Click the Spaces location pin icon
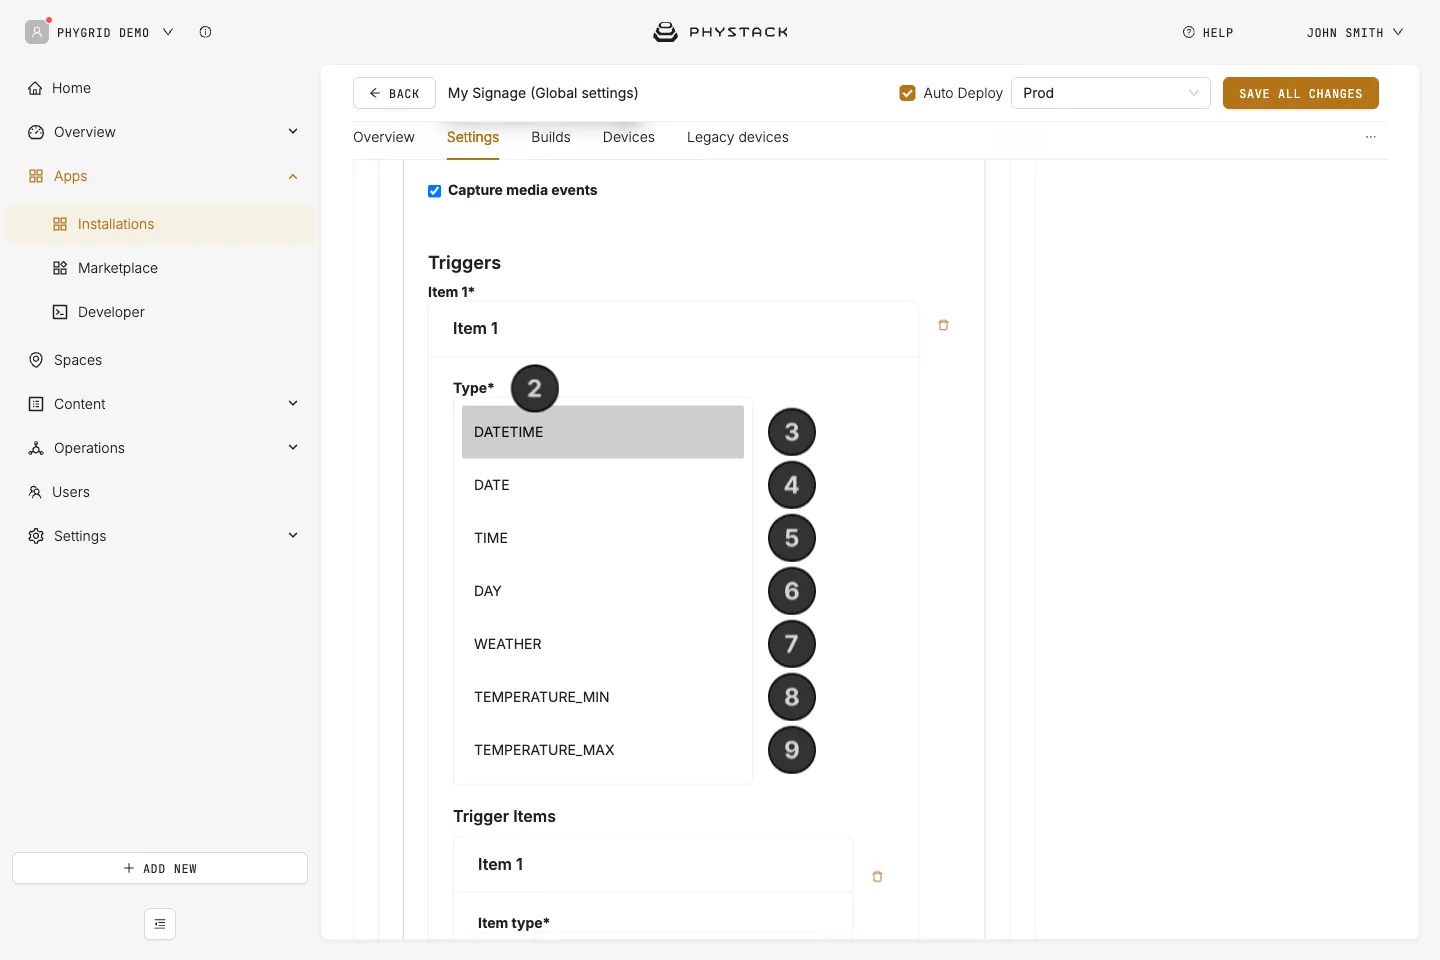 click(36, 360)
